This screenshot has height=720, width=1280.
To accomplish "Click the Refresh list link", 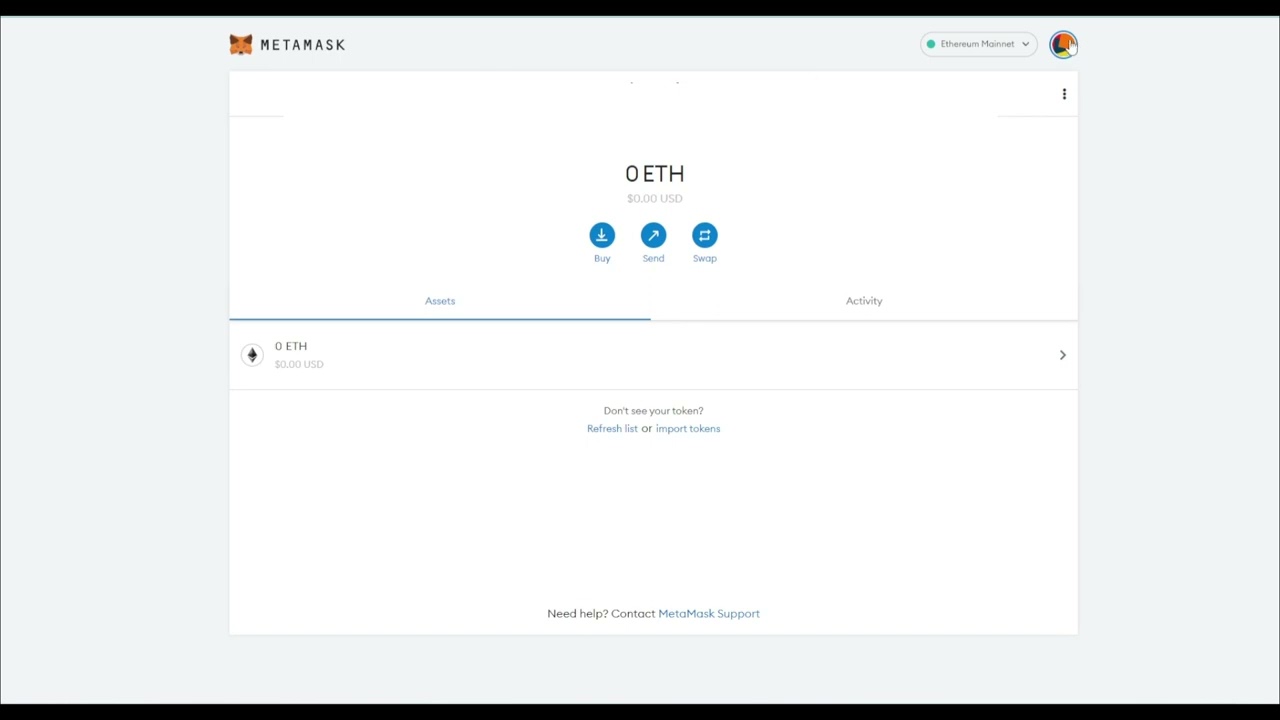I will (x=612, y=428).
